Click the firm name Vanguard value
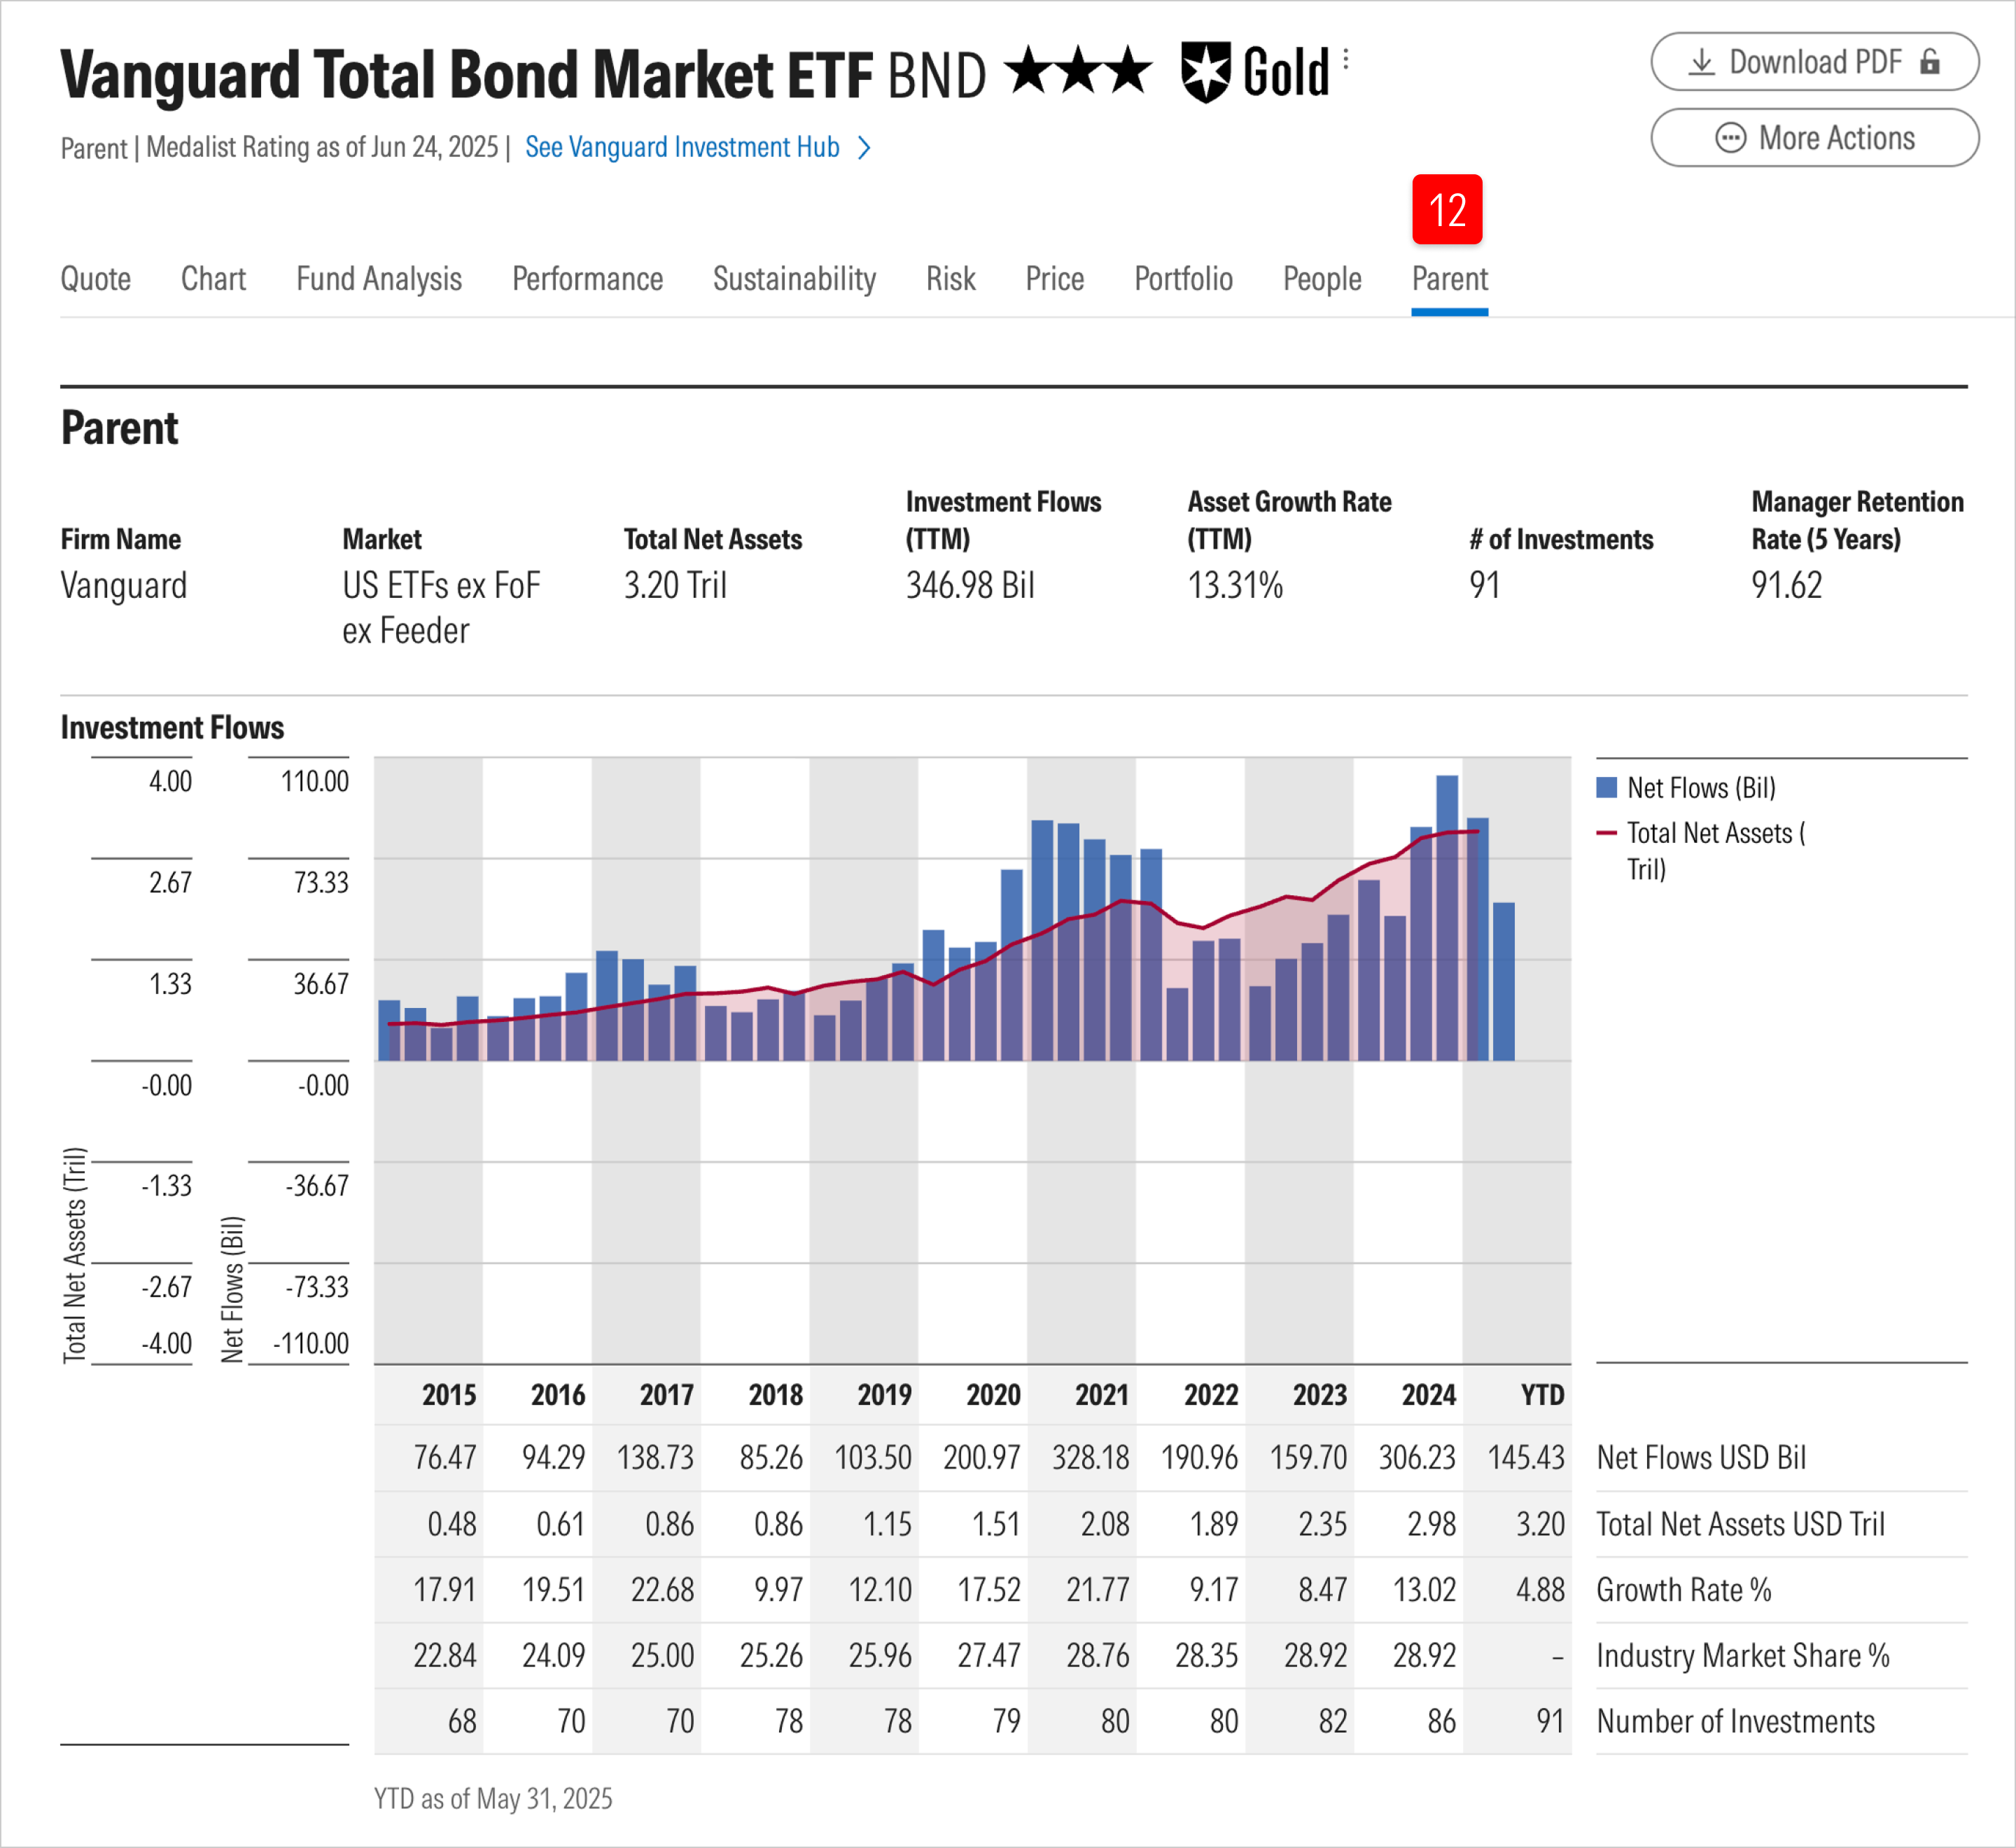 (x=124, y=585)
